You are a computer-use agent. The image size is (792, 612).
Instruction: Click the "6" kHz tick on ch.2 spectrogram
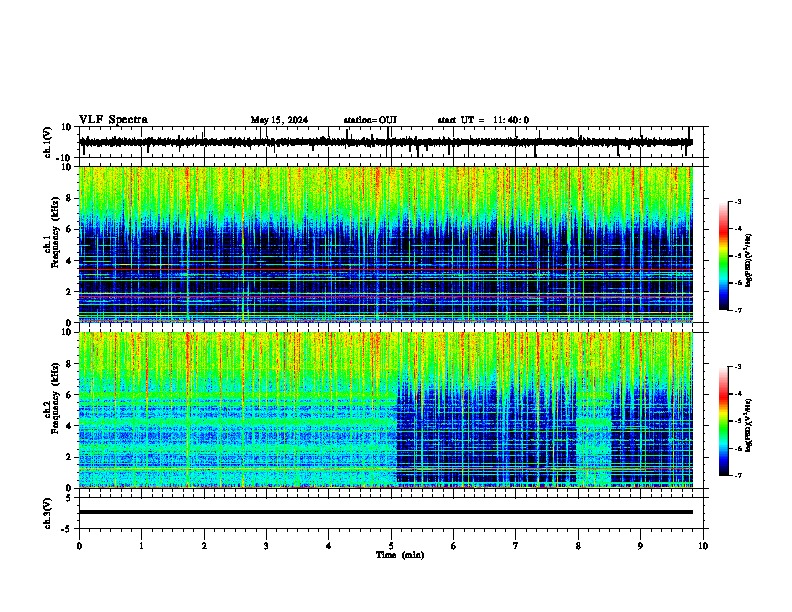[x=69, y=395]
